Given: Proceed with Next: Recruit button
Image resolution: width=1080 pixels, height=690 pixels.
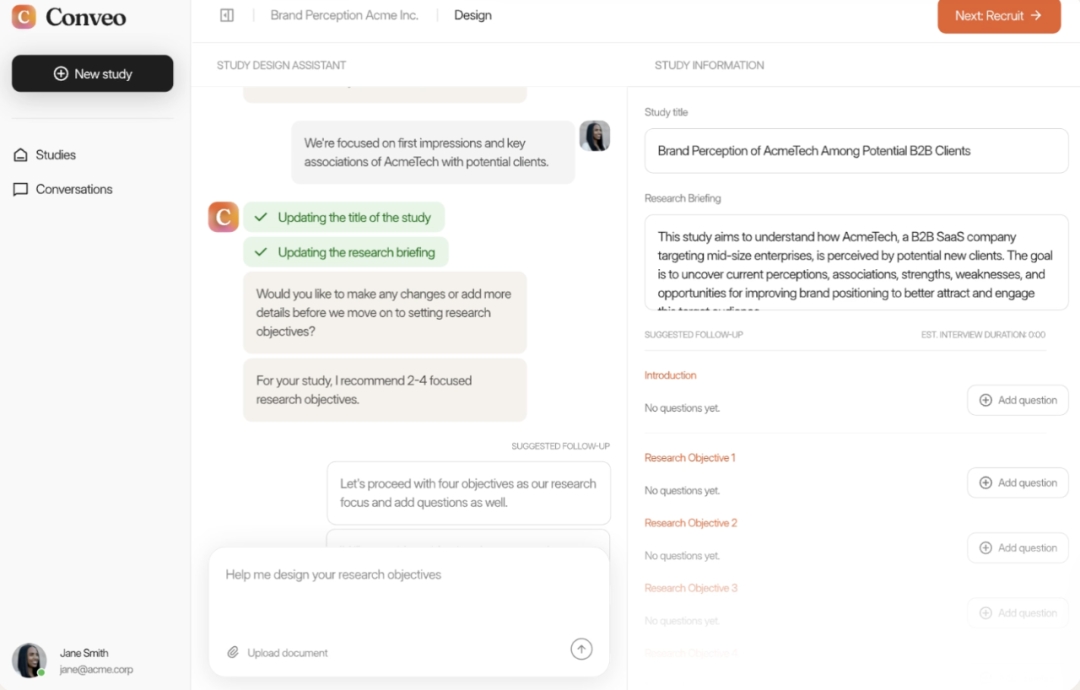Looking at the screenshot, I should point(998,16).
